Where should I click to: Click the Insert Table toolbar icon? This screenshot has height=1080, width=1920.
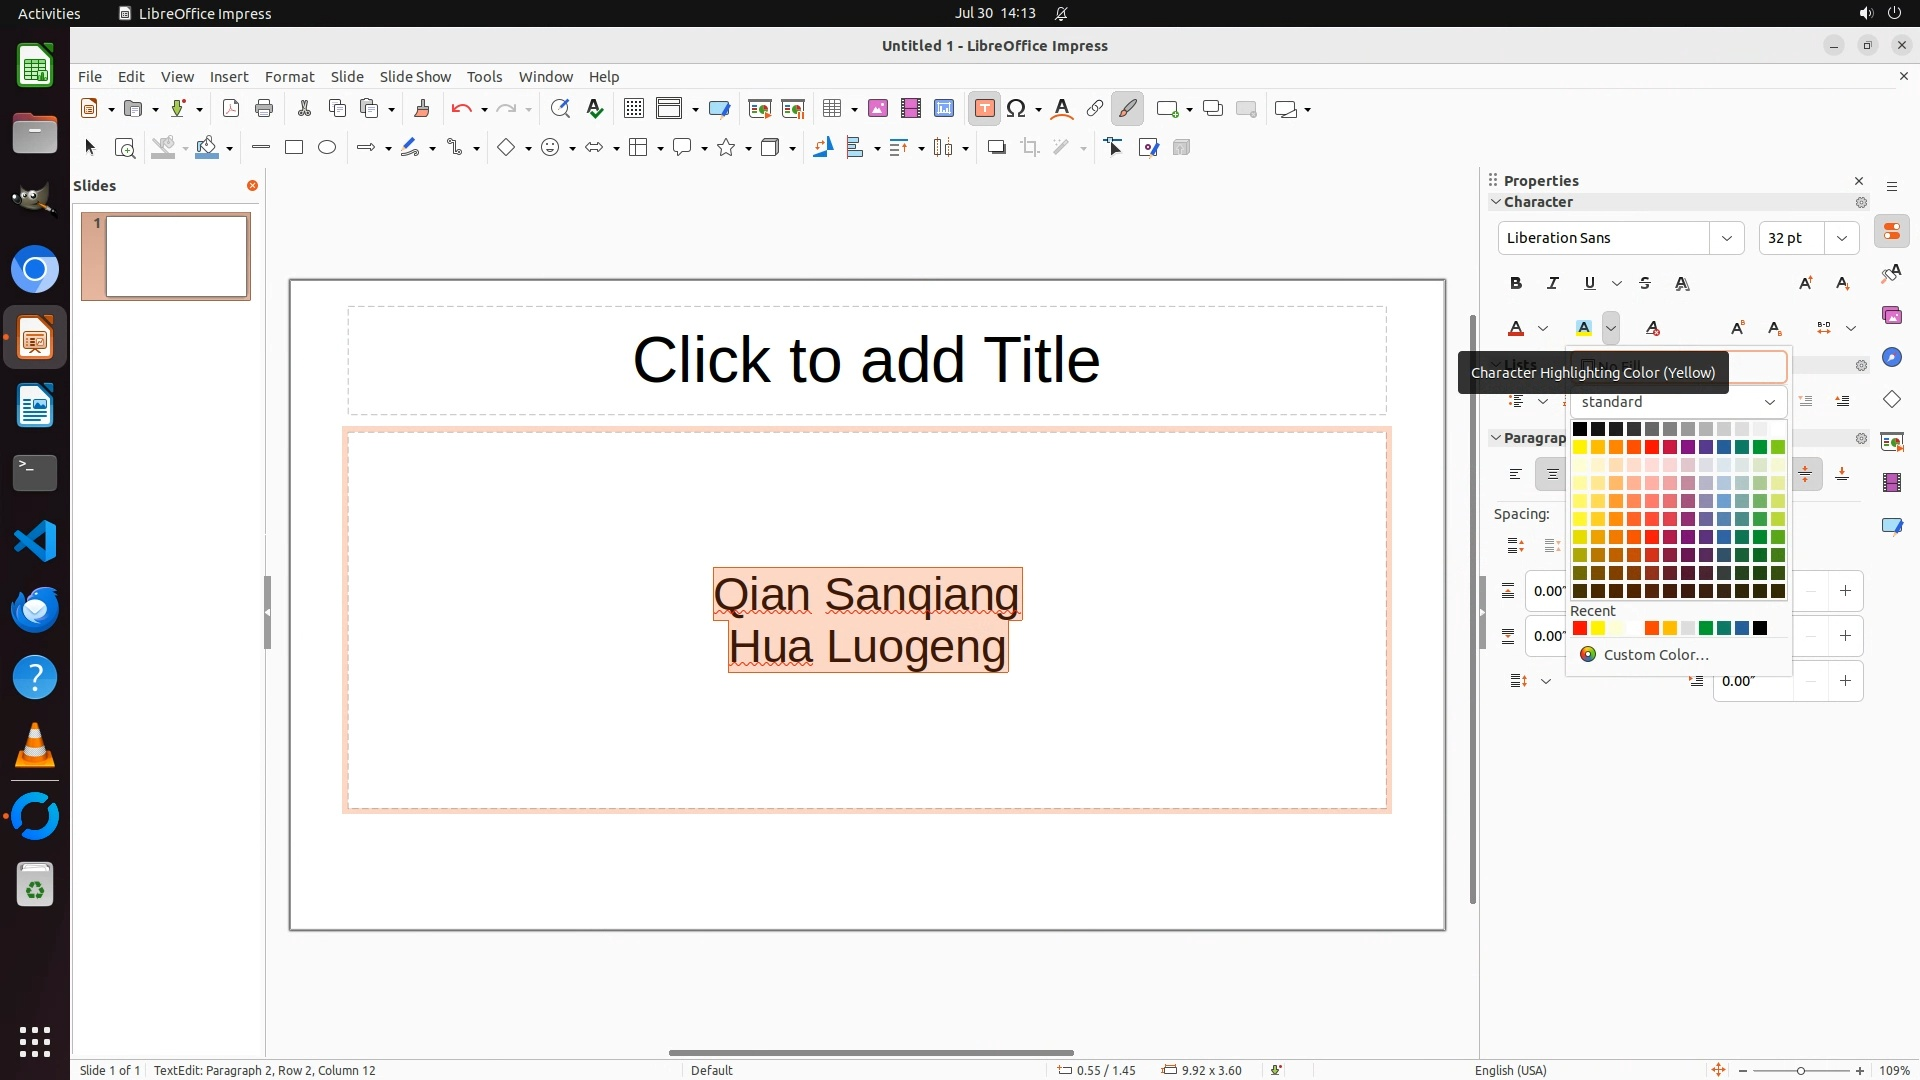pyautogui.click(x=832, y=109)
